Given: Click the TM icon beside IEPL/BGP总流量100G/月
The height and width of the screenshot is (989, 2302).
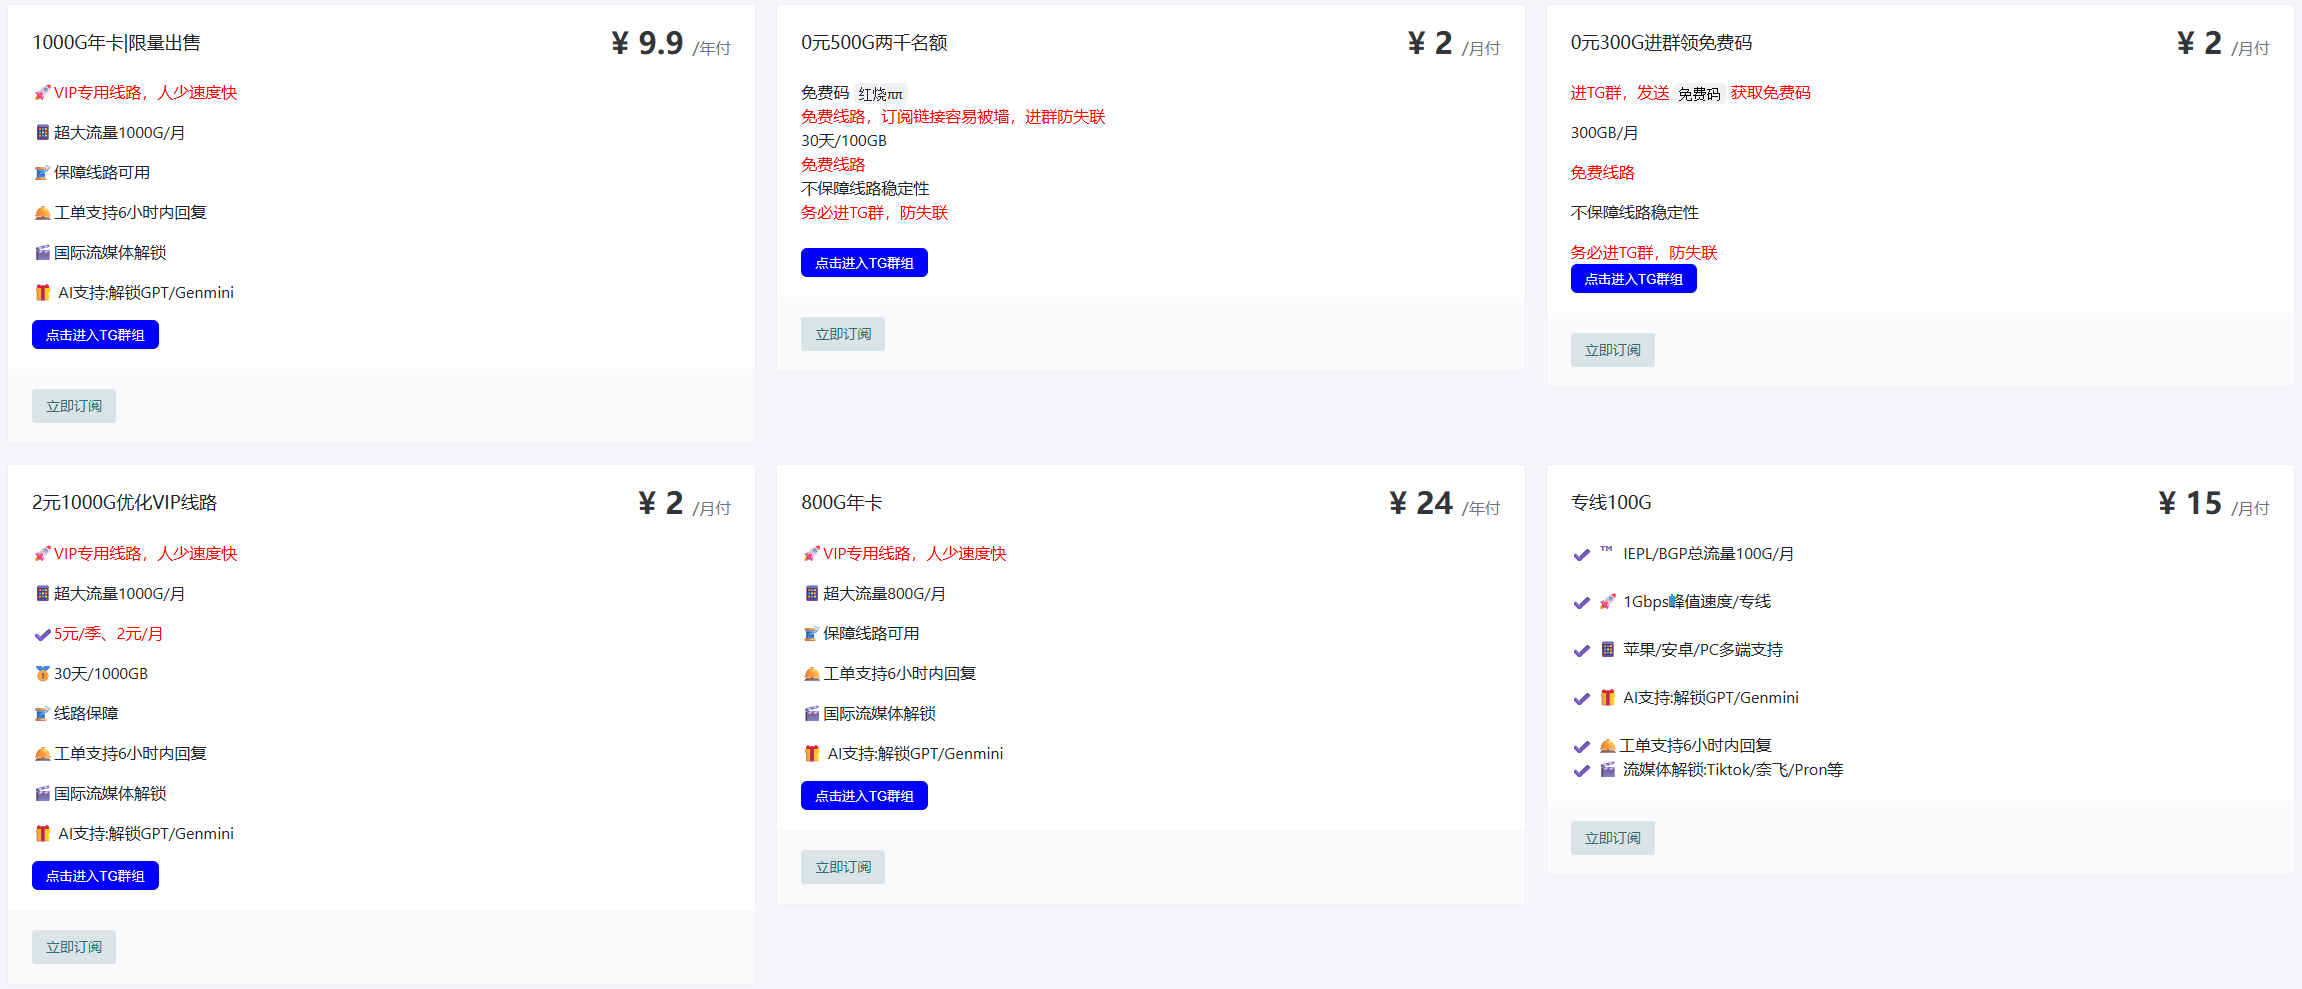Looking at the screenshot, I should click(x=1606, y=550).
